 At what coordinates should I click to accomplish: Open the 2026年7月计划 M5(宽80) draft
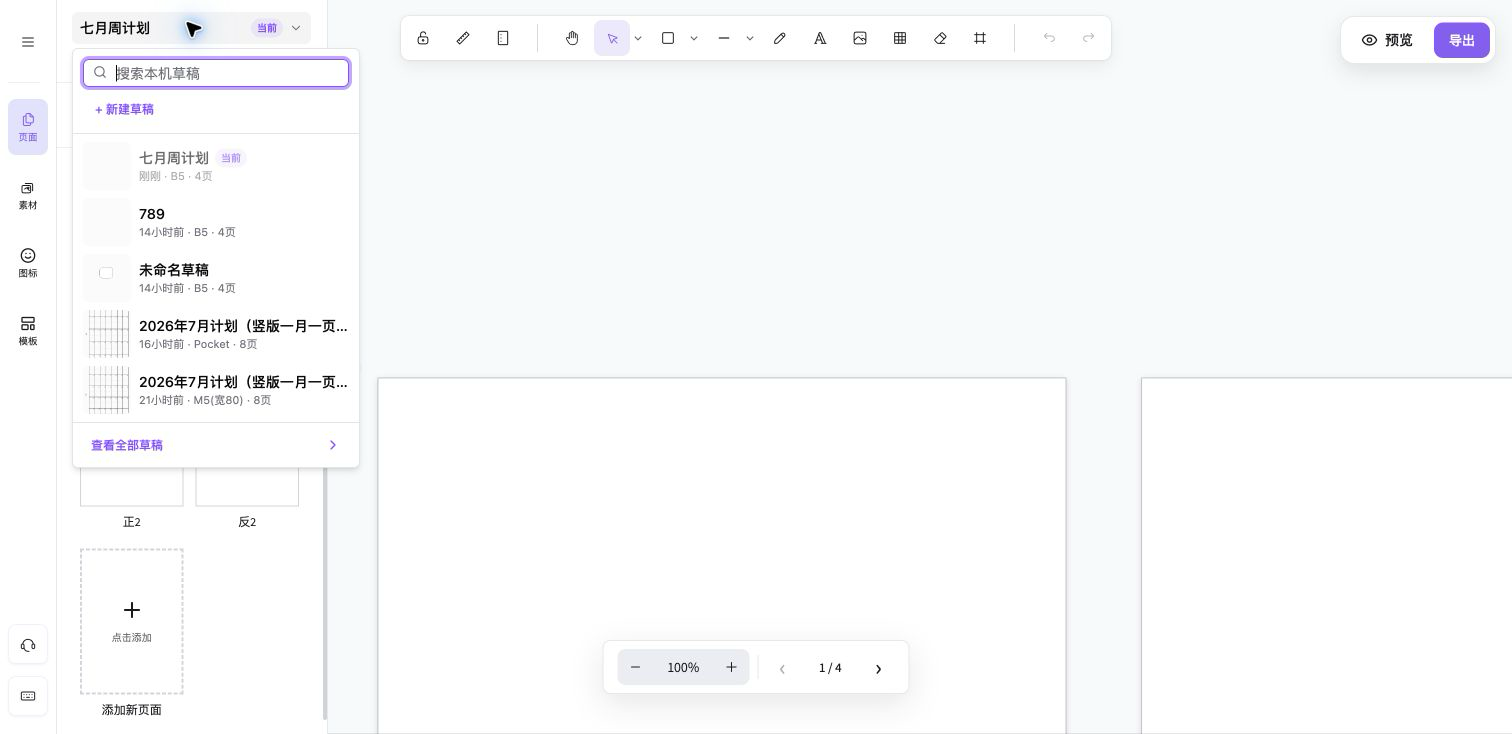[216, 390]
